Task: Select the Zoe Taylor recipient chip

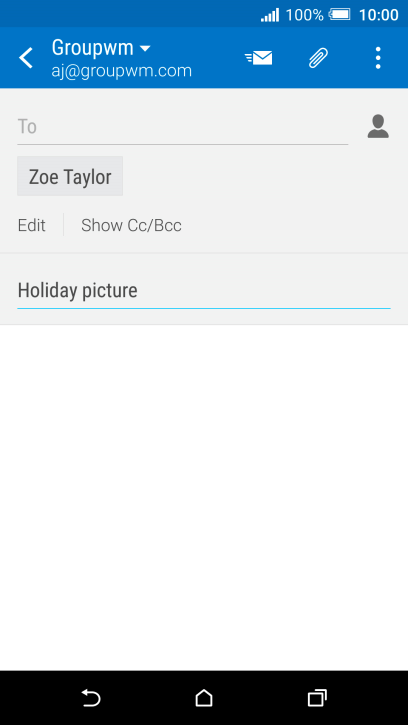Action: tap(70, 176)
